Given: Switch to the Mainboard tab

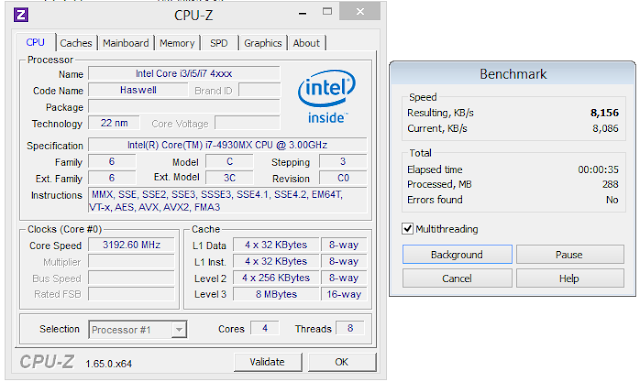Looking at the screenshot, I should point(126,43).
